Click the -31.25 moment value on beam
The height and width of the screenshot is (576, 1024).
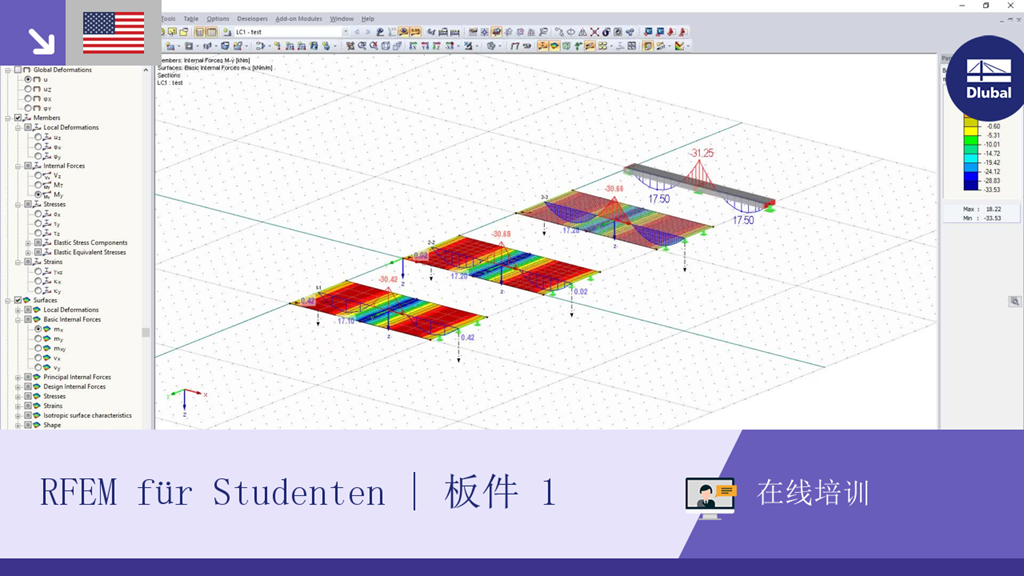(x=701, y=153)
